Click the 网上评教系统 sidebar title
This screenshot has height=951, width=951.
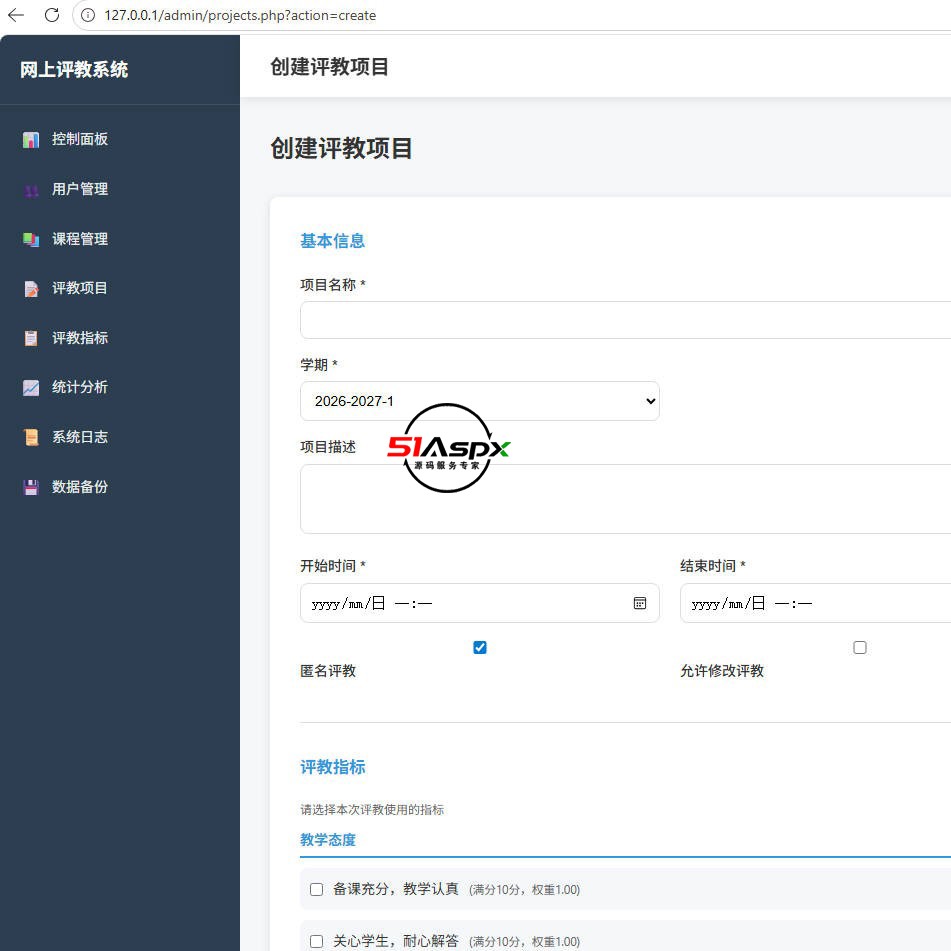coord(74,70)
